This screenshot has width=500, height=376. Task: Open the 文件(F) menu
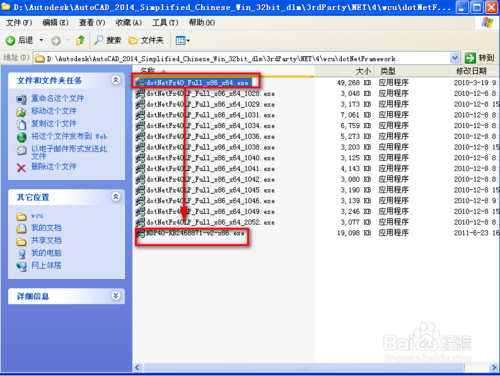(19, 23)
